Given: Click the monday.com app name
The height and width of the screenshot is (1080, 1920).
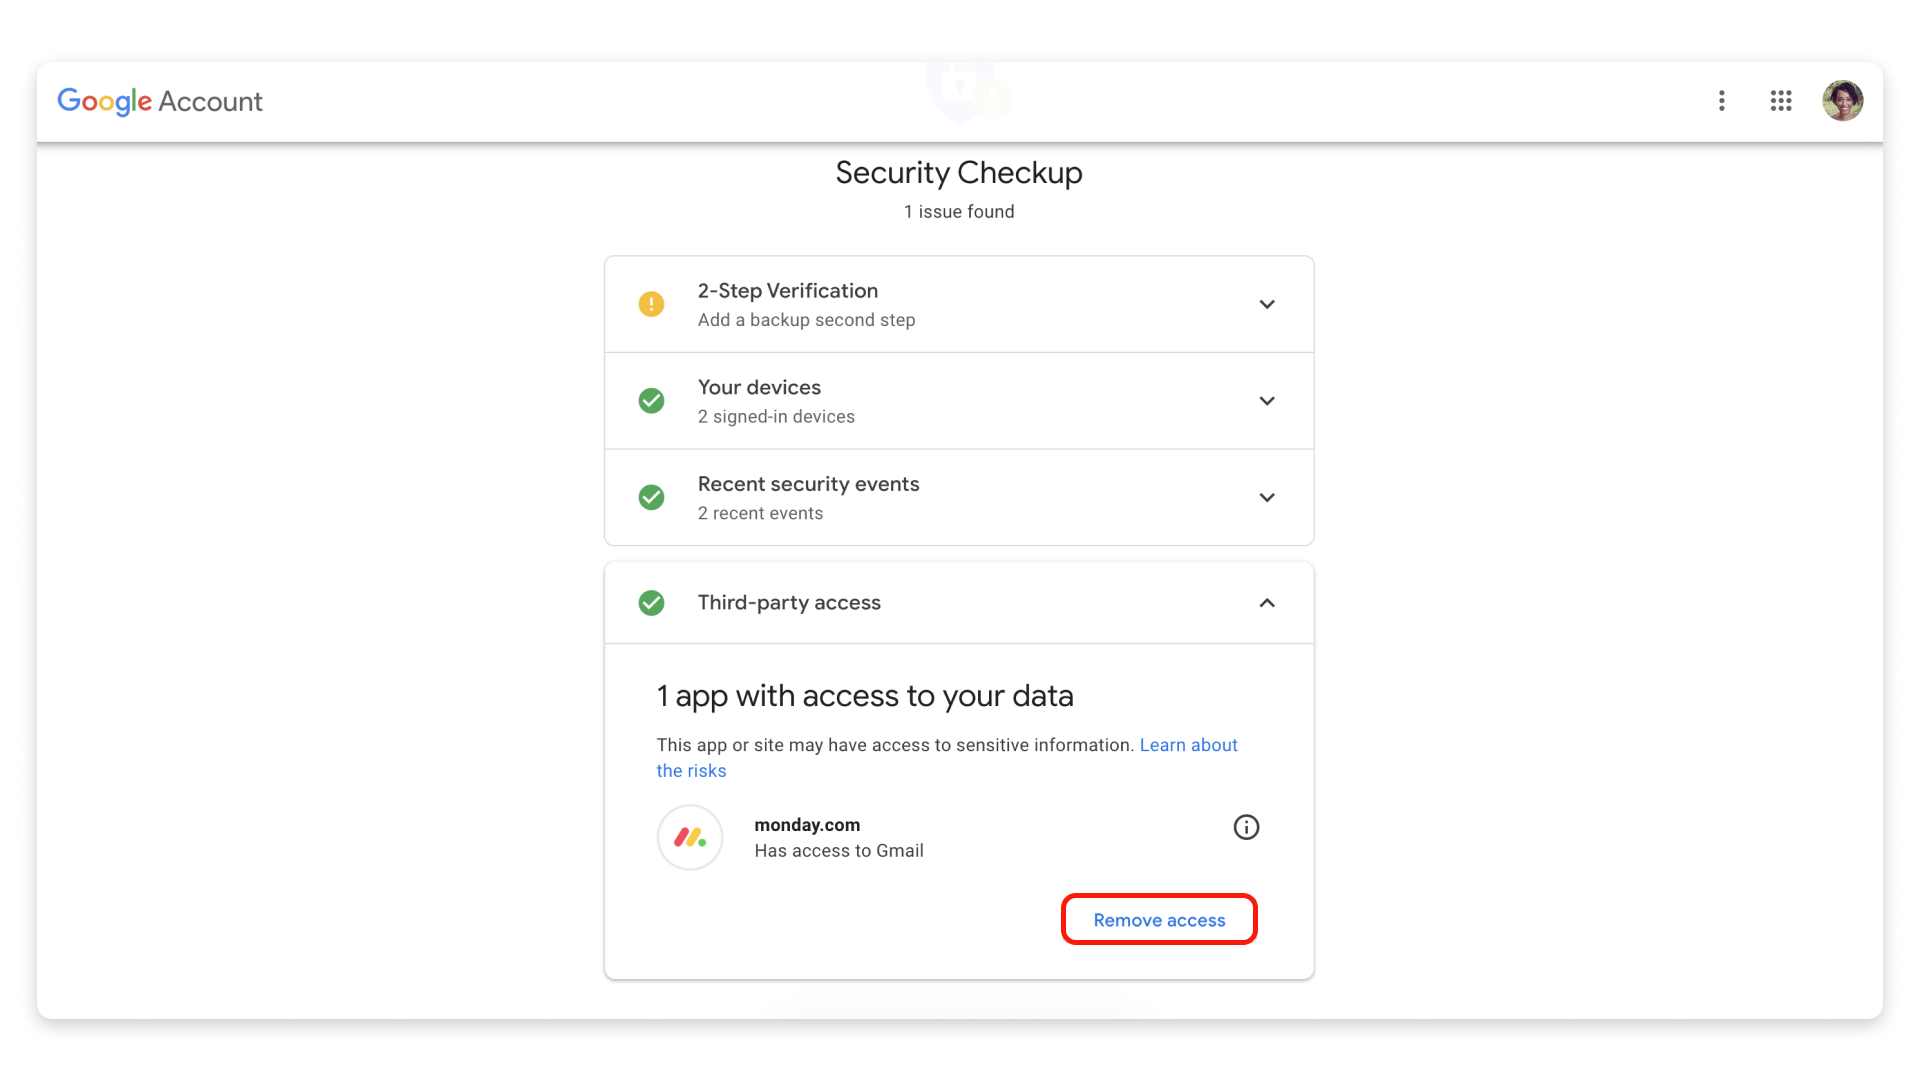Looking at the screenshot, I should [807, 825].
